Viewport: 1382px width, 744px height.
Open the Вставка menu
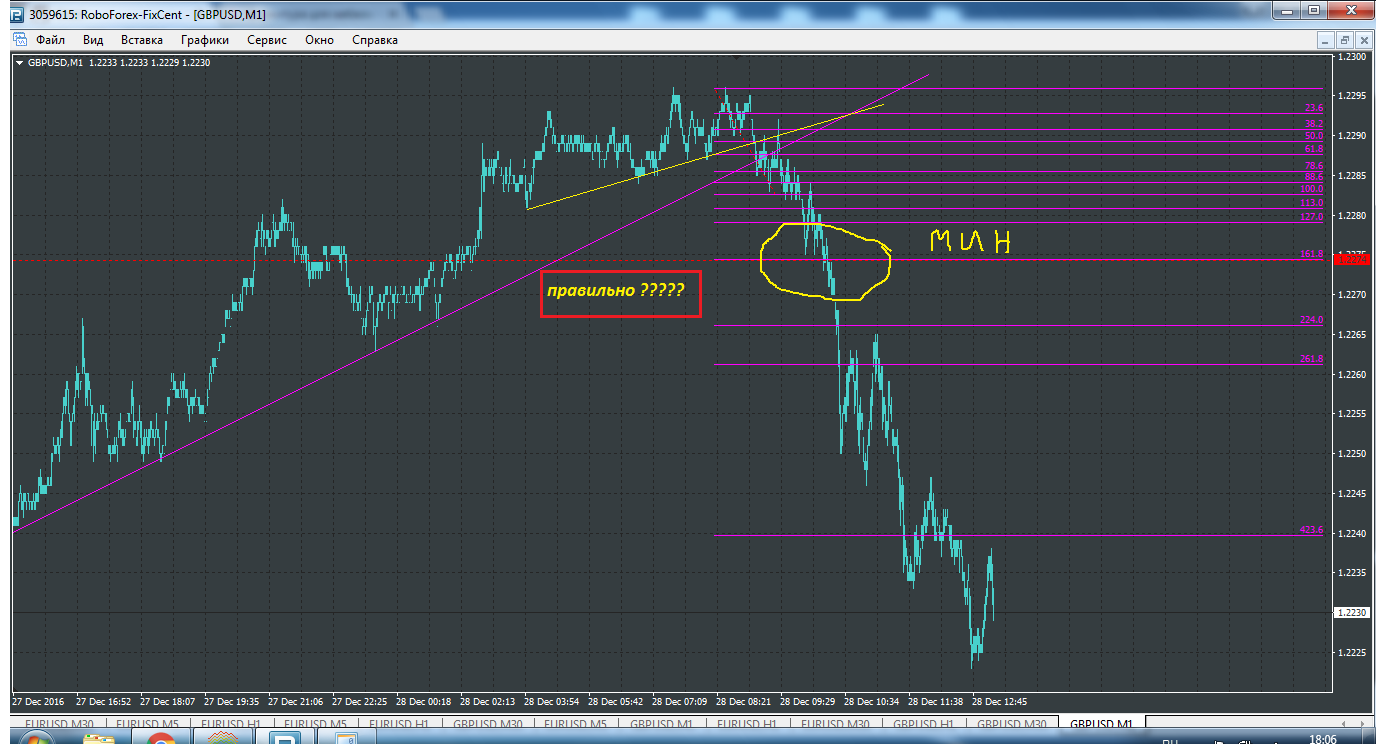[141, 40]
